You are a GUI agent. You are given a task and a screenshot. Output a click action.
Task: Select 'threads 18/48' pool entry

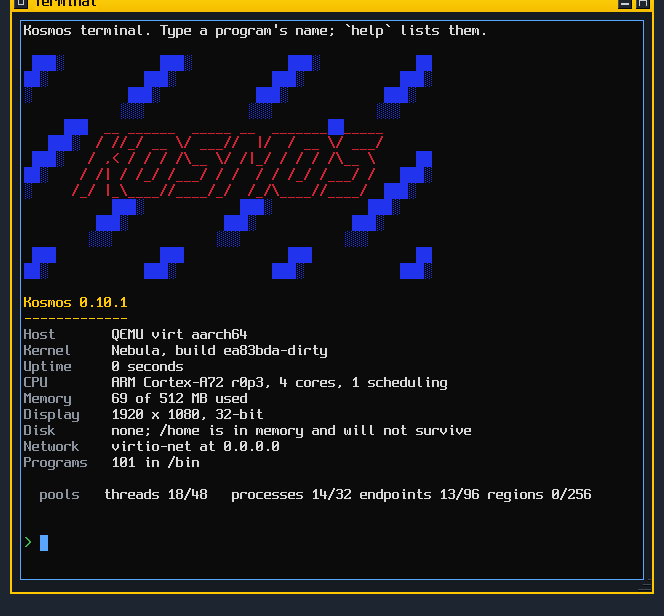click(156, 494)
